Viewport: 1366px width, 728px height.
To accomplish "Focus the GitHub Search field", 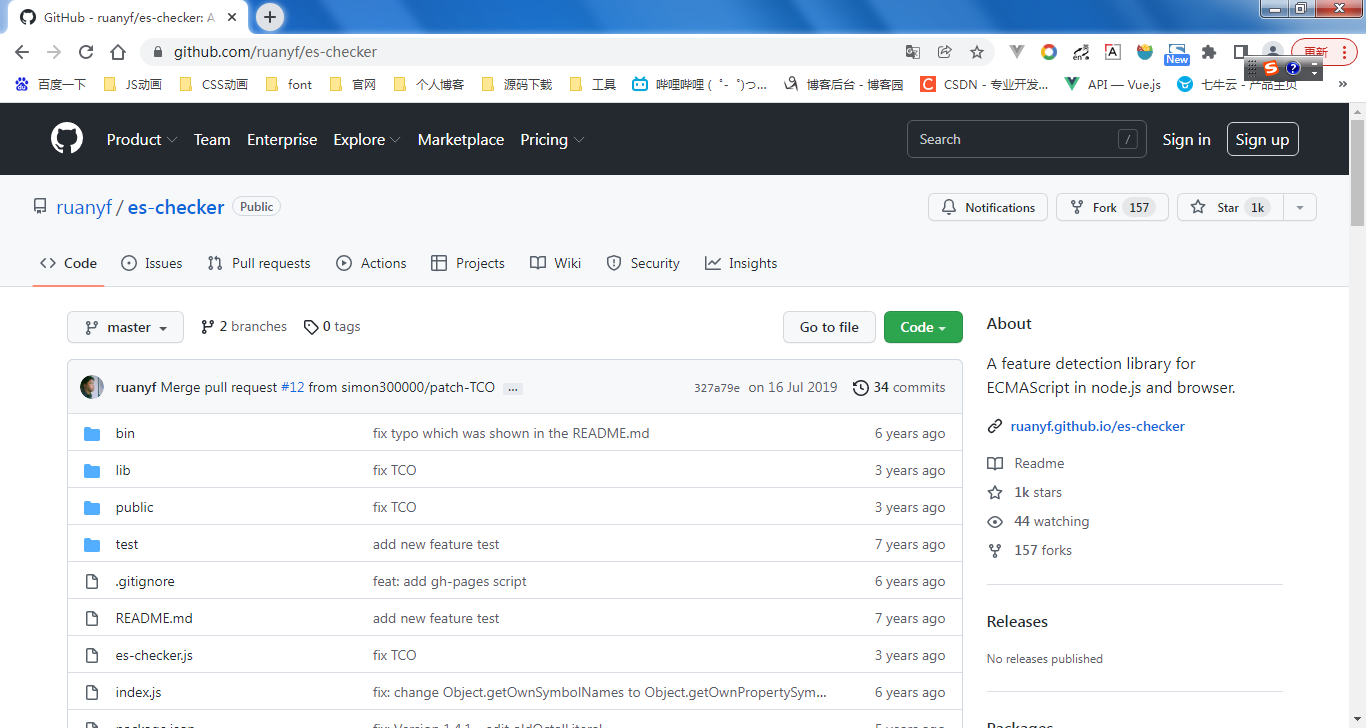I will 1025,140.
